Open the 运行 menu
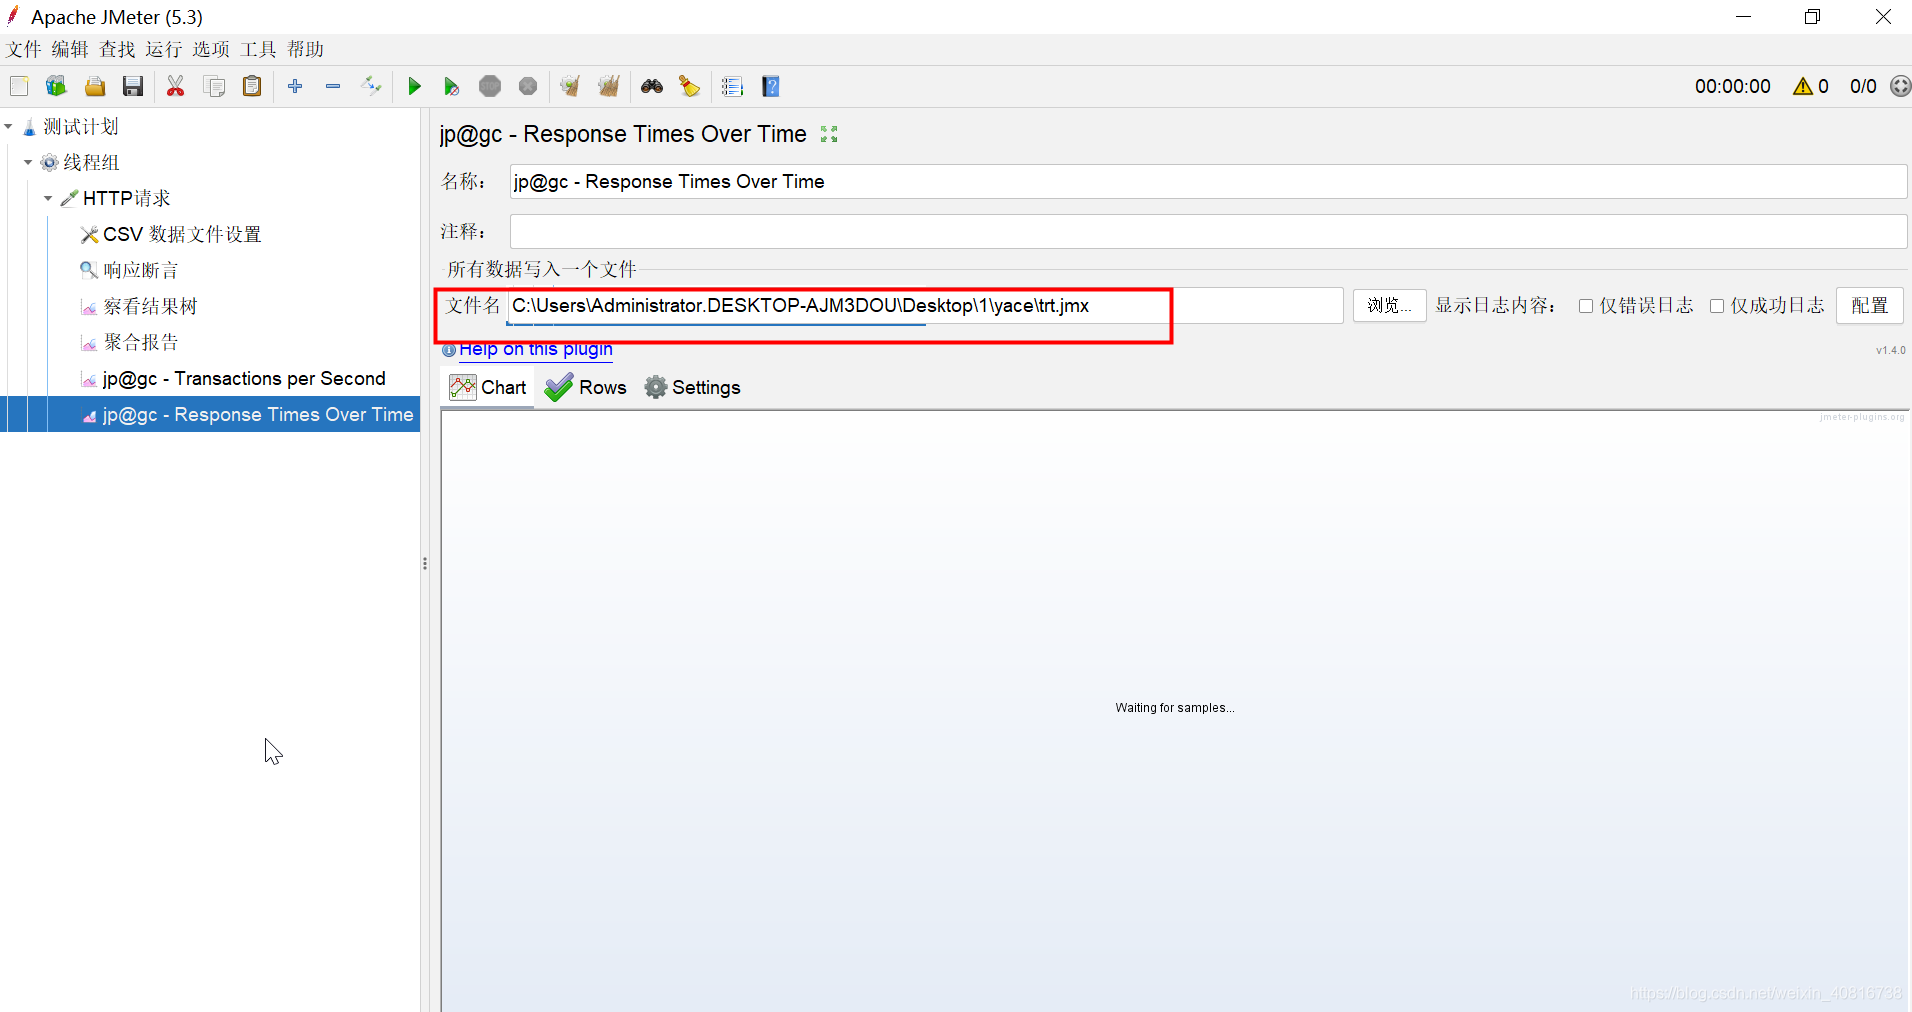The height and width of the screenshot is (1012, 1912). [x=164, y=49]
